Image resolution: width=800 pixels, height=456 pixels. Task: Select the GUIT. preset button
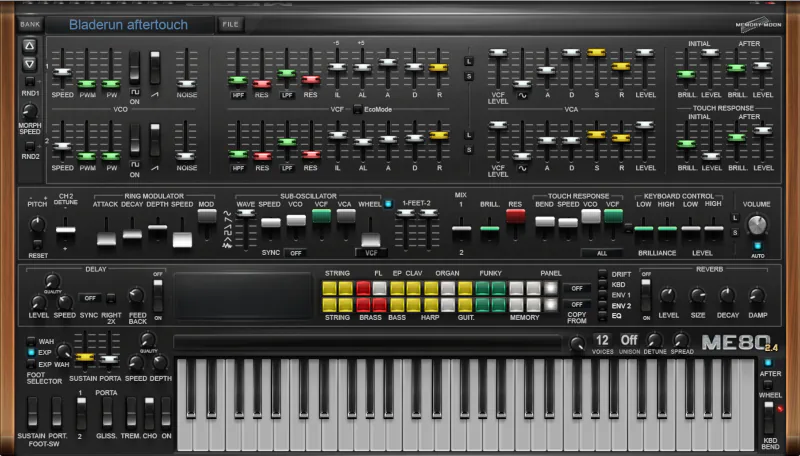tap(465, 305)
